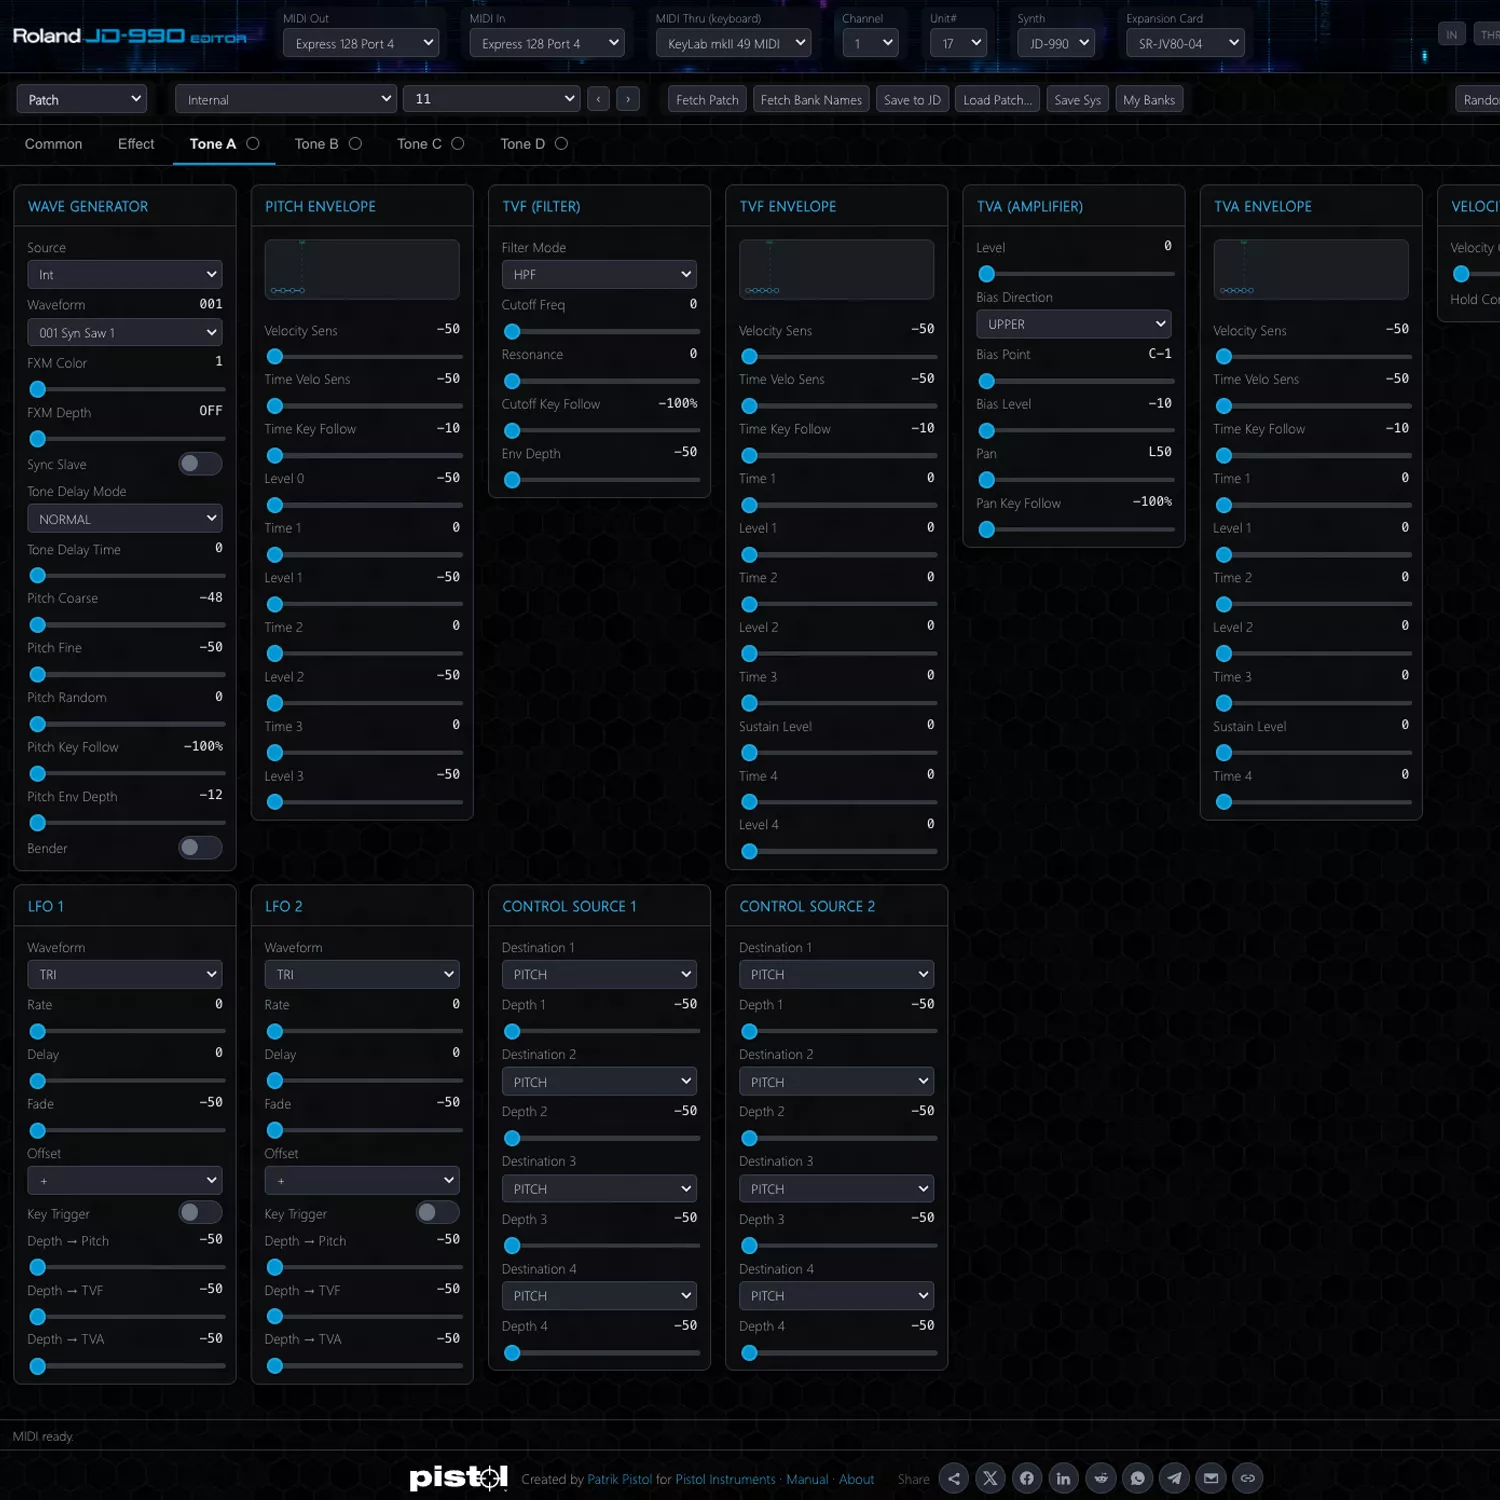Image resolution: width=1500 pixels, height=1500 pixels.
Task: Open the Bias Direction dropdown
Action: 1074,324
